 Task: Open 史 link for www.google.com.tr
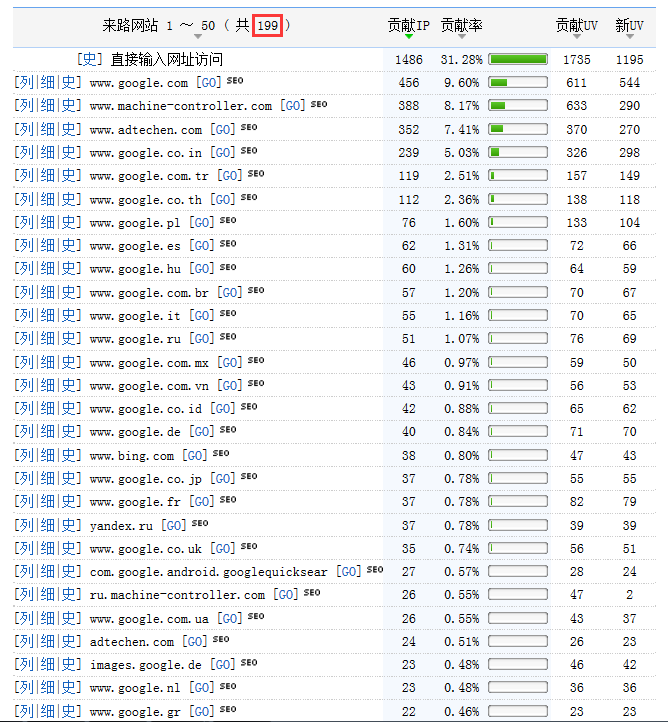click(x=69, y=176)
